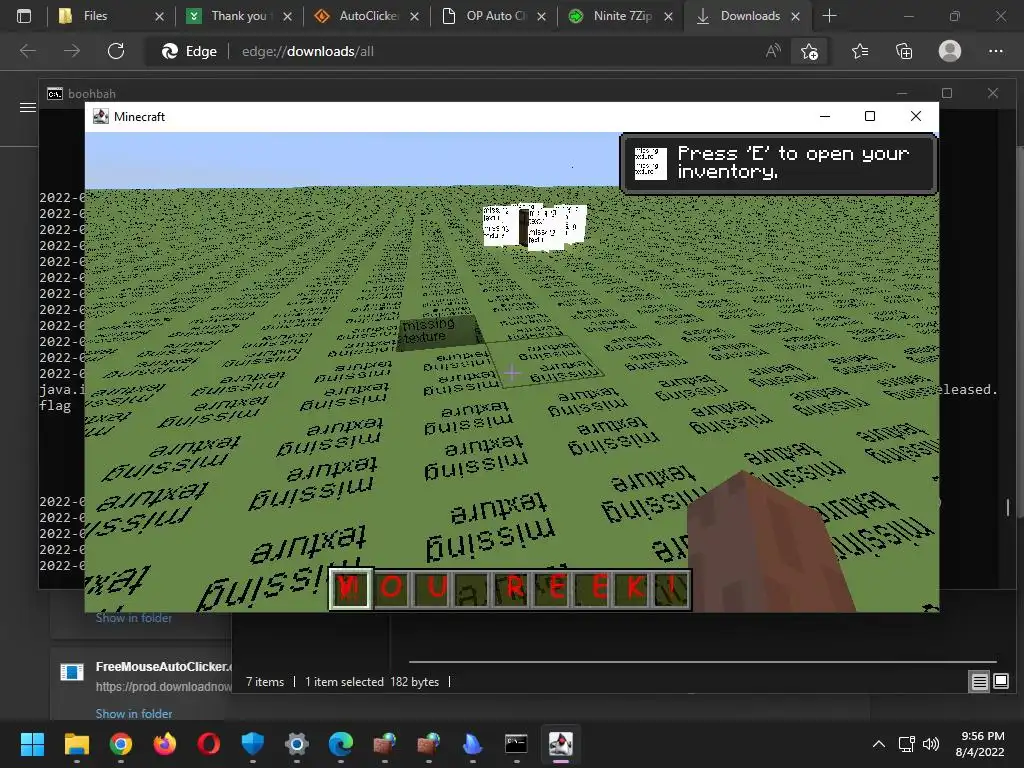Screen dimensions: 1024x768
Task: Close the Ninite 7Zip tab
Action: 668,17
